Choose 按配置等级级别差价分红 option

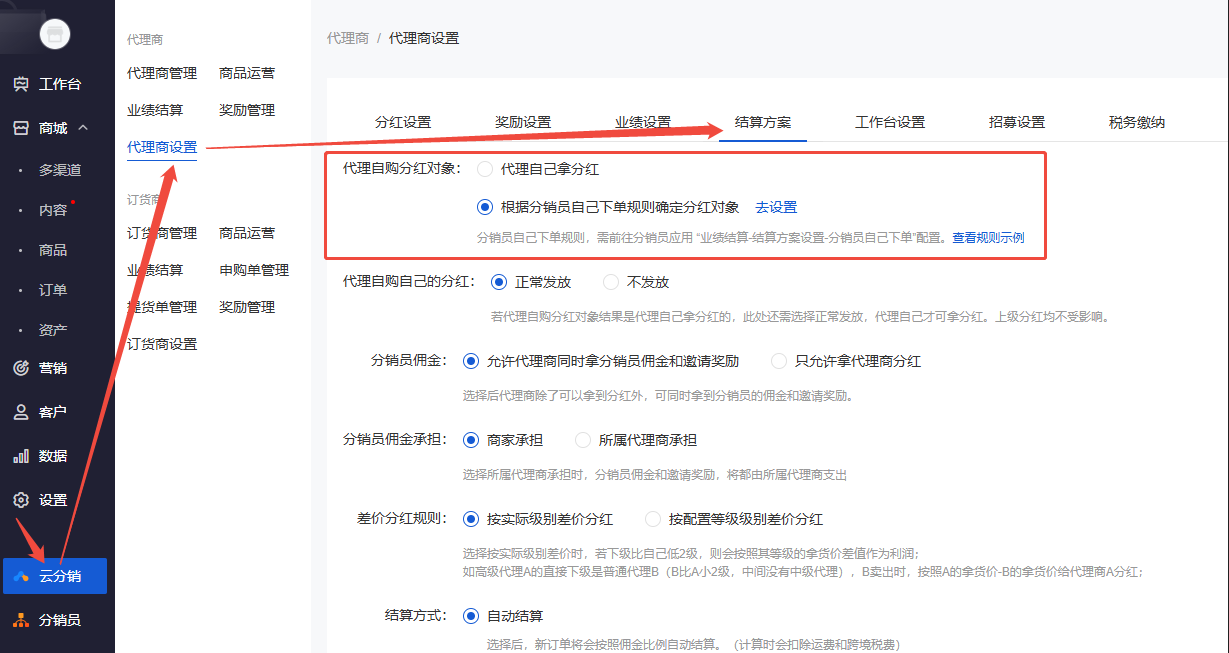pyautogui.click(x=653, y=519)
